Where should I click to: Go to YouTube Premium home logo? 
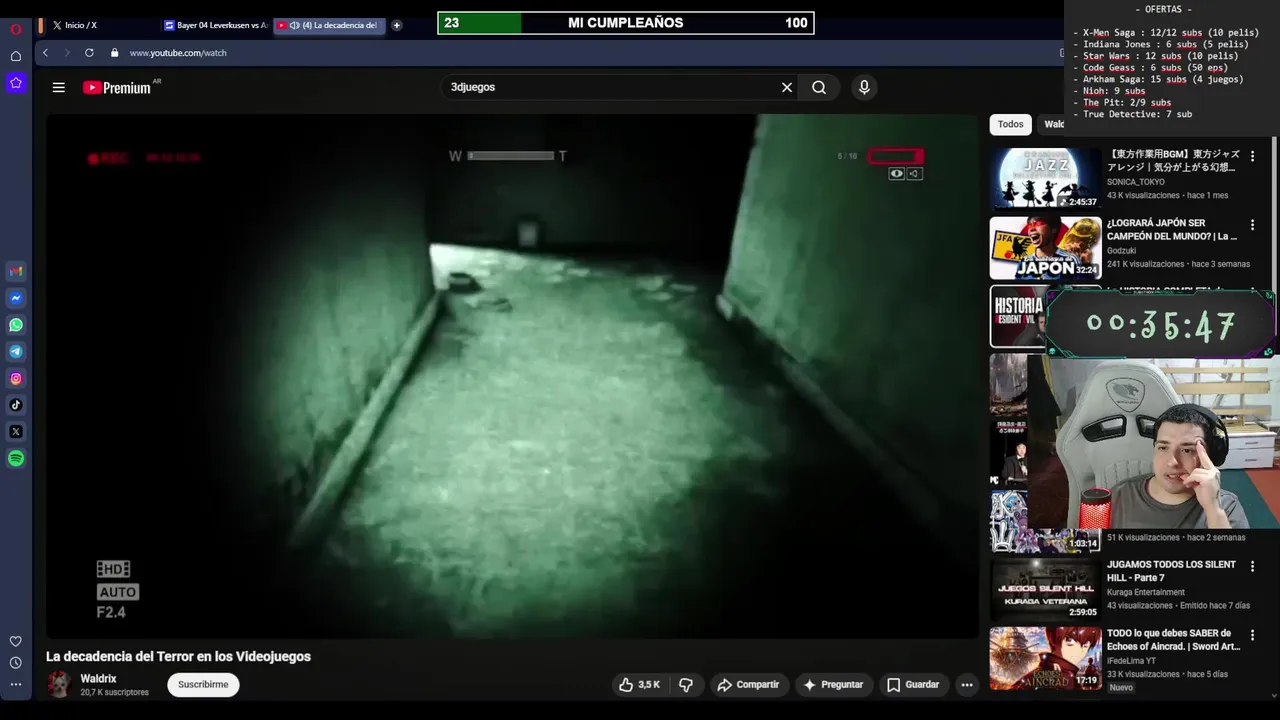(x=116, y=87)
